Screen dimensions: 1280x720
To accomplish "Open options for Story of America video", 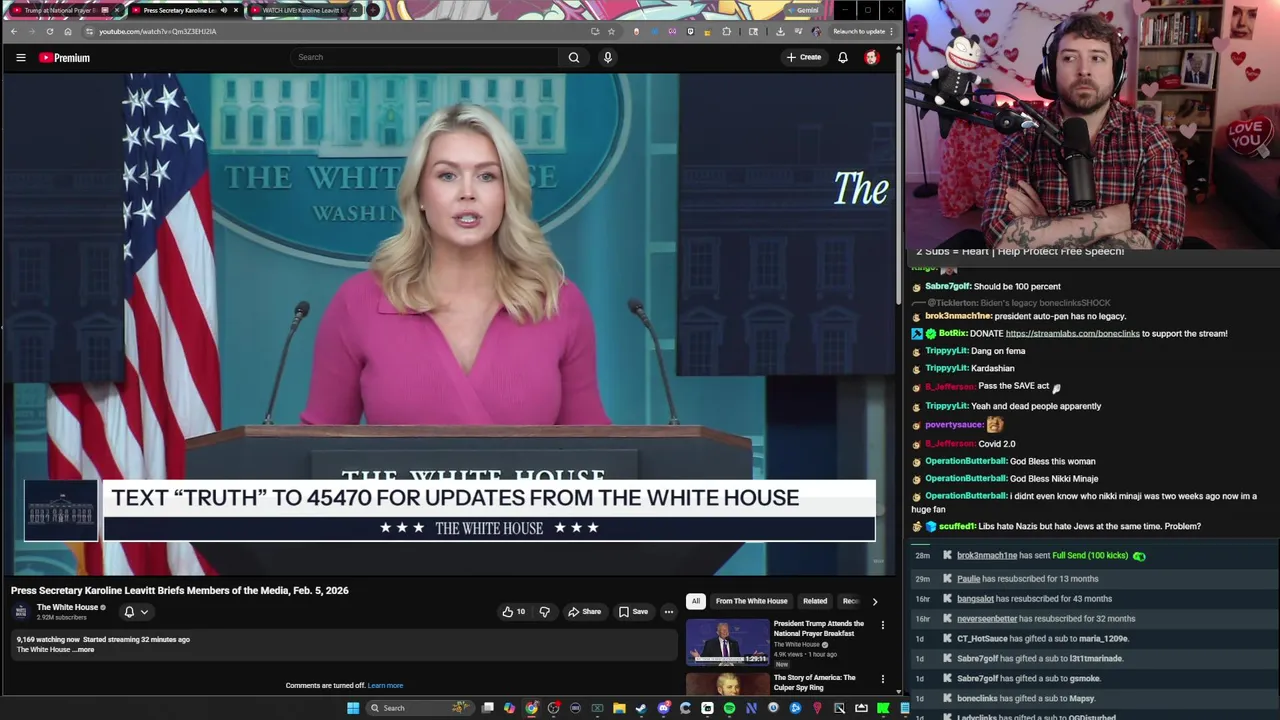I will [x=882, y=679].
